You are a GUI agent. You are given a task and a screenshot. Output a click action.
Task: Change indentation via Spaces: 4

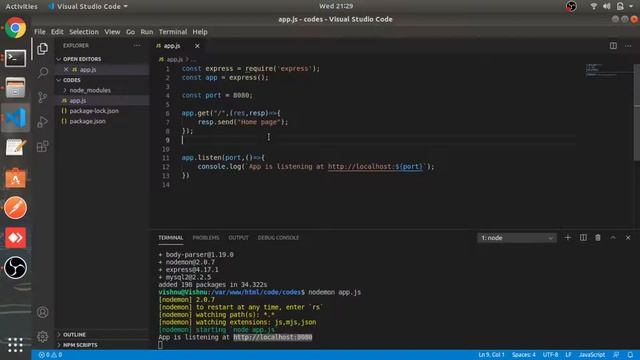[x=523, y=355]
